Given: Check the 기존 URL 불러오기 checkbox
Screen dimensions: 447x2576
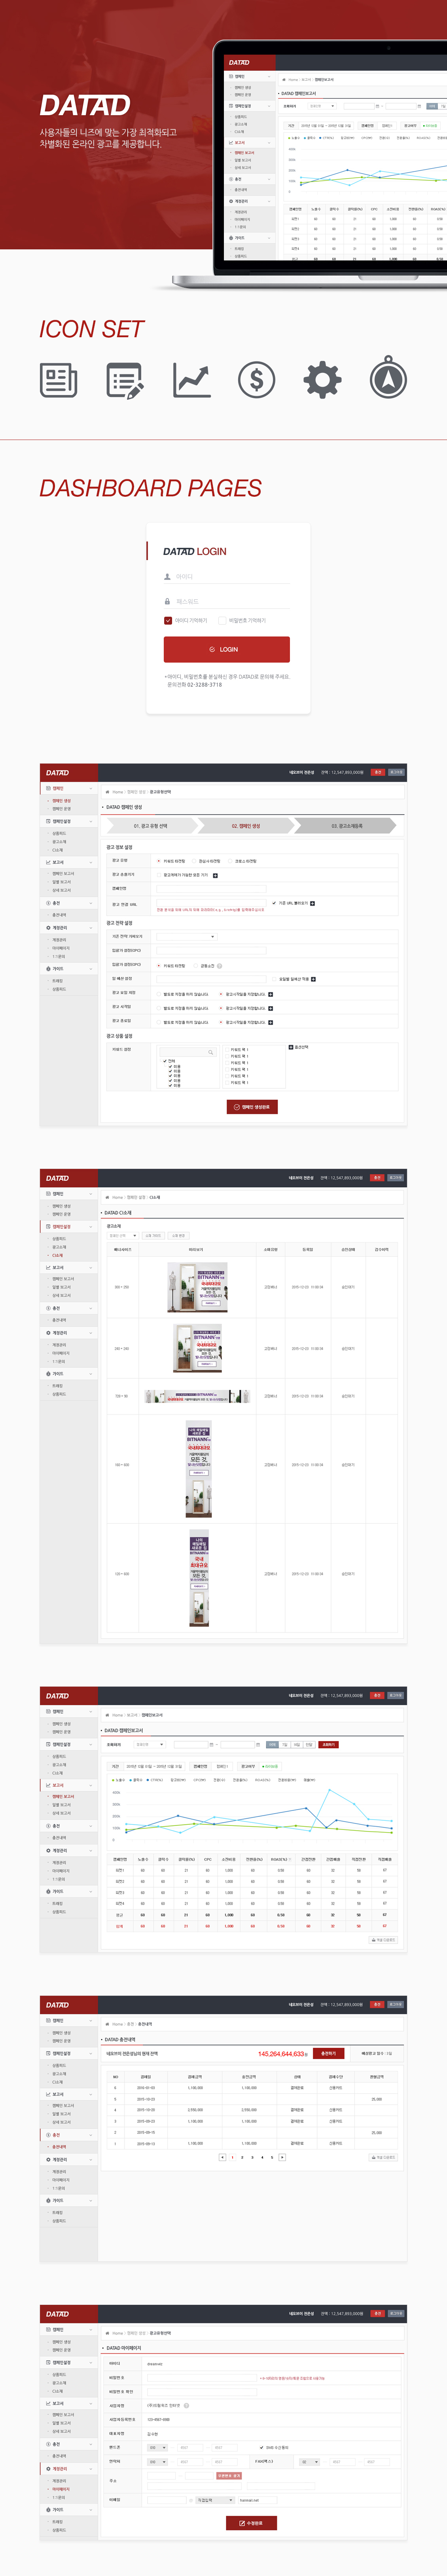Looking at the screenshot, I should point(274,903).
